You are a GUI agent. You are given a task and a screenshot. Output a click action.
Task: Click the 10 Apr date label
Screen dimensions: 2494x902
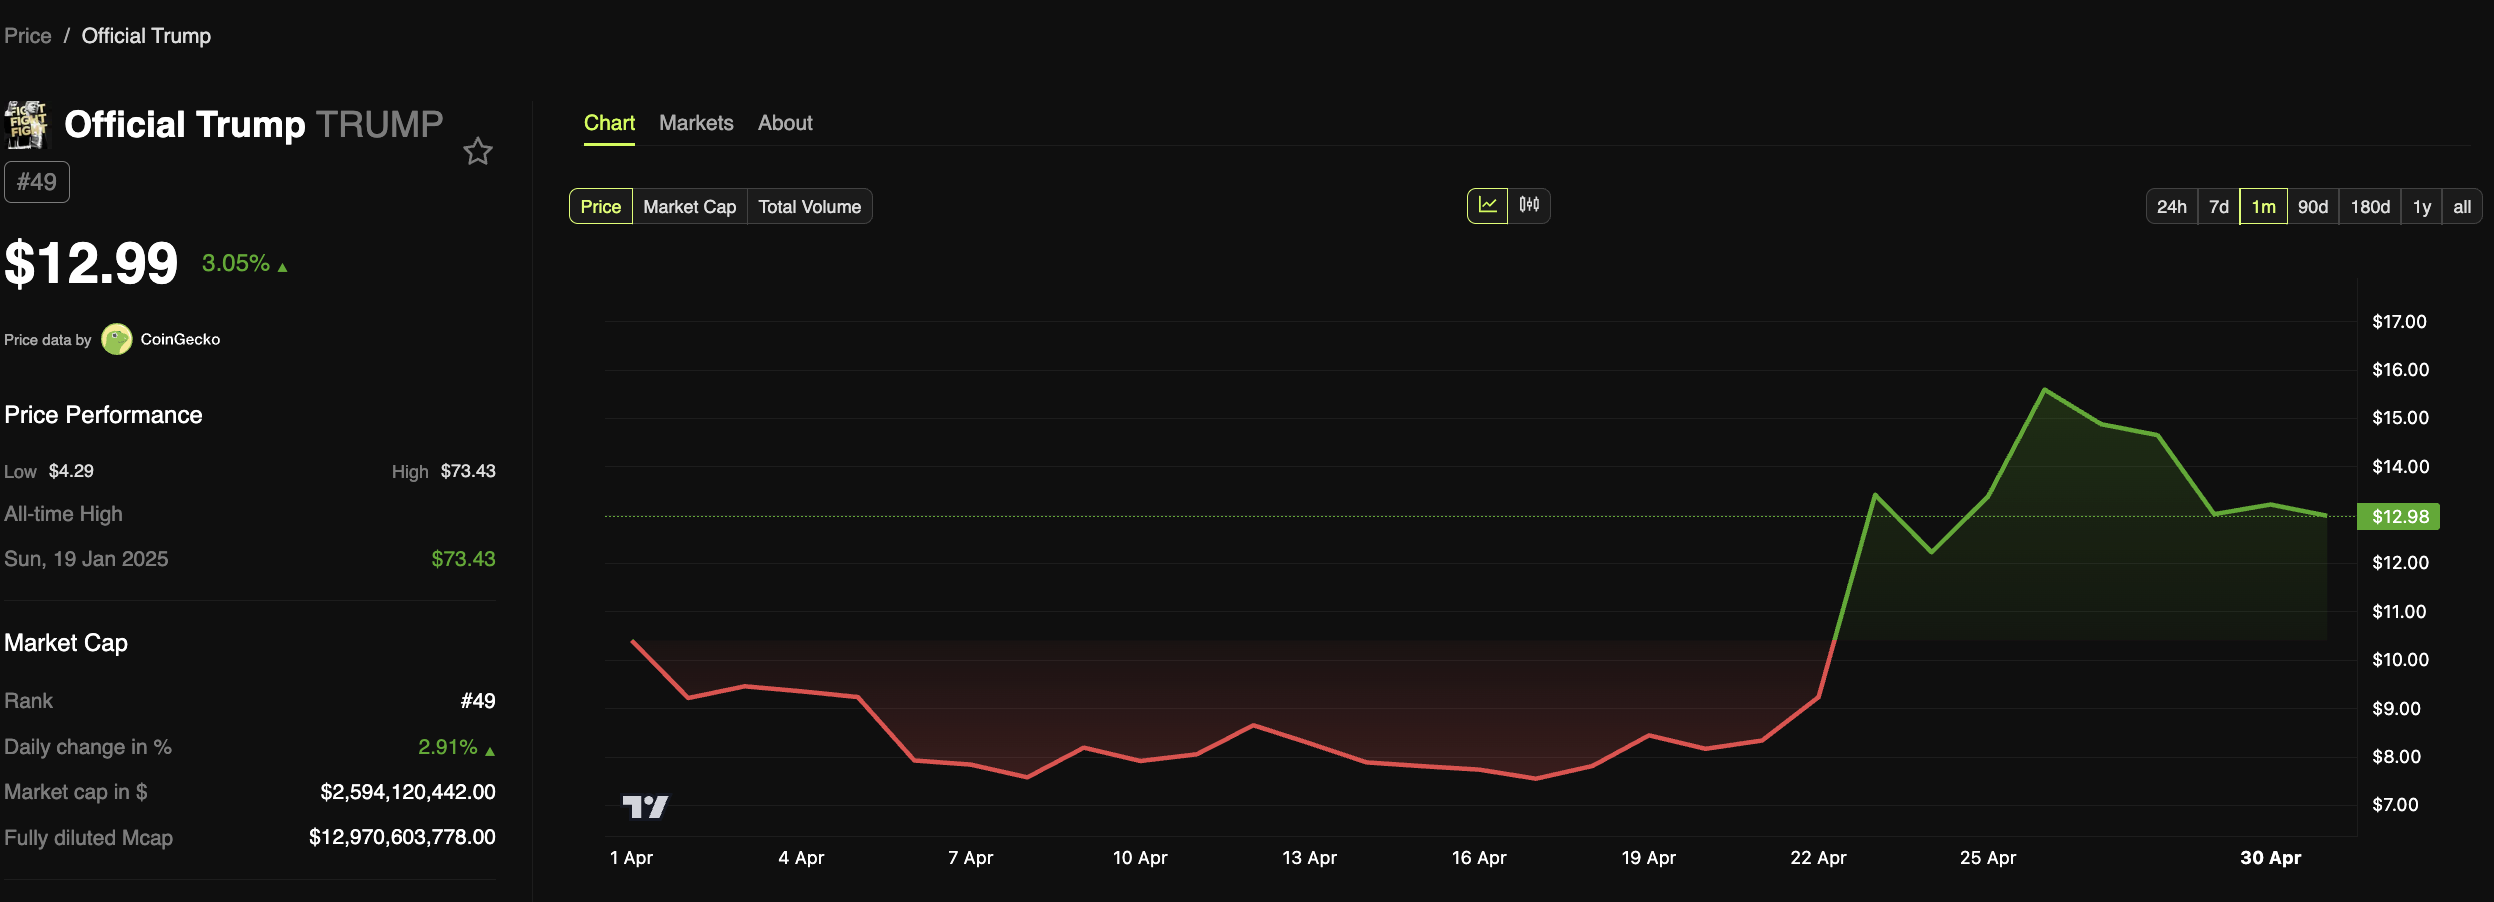[1140, 857]
